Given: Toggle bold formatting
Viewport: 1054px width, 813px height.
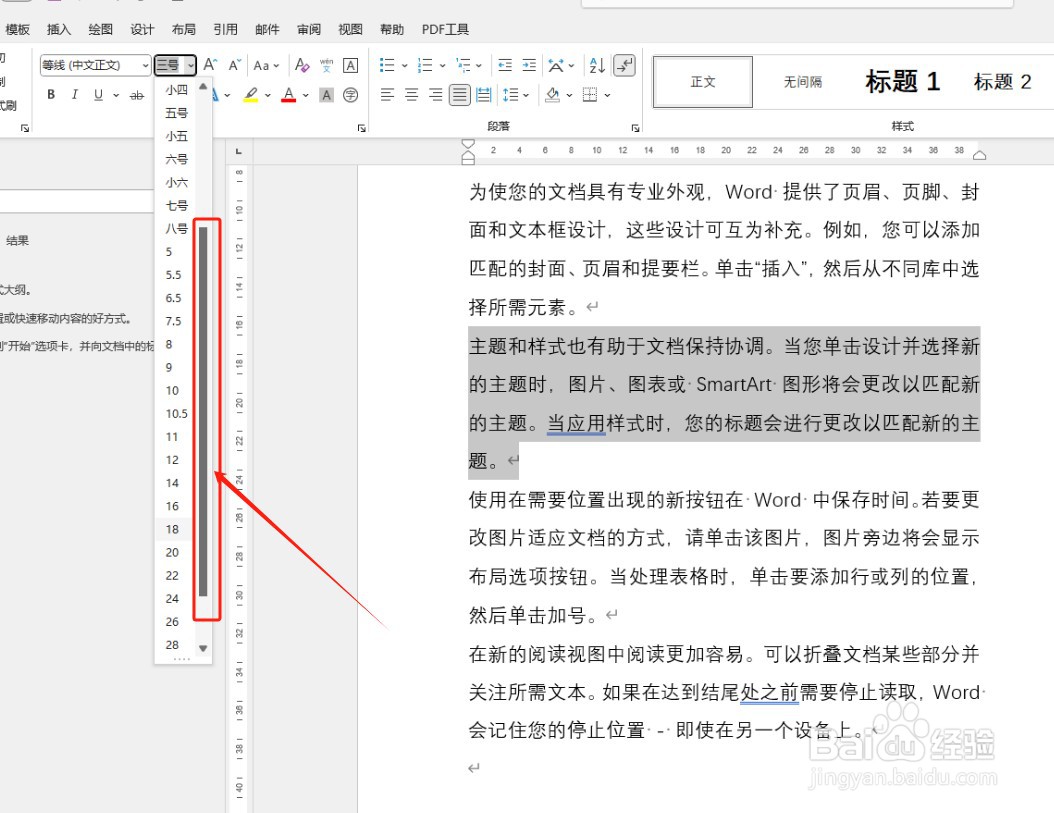Looking at the screenshot, I should coord(50,94).
